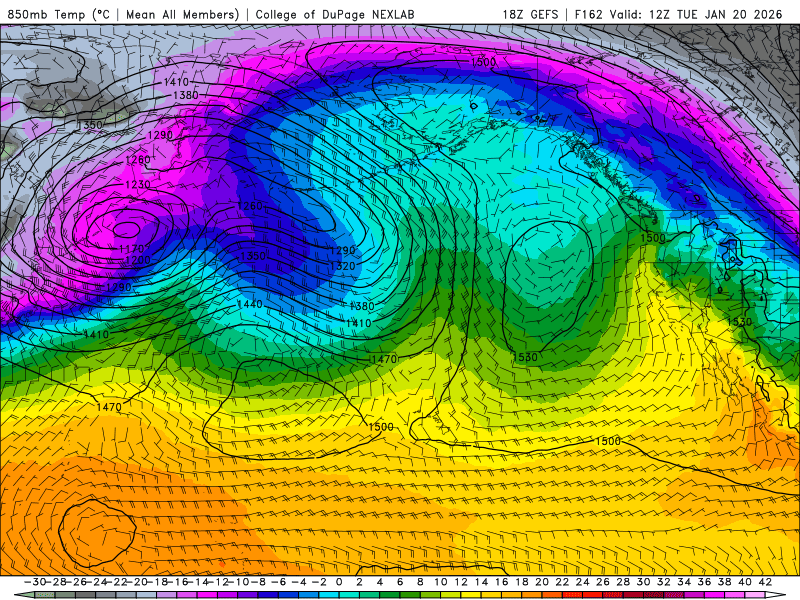Click the 1170 contour label near the low
800x600 pixels.
coord(132,249)
